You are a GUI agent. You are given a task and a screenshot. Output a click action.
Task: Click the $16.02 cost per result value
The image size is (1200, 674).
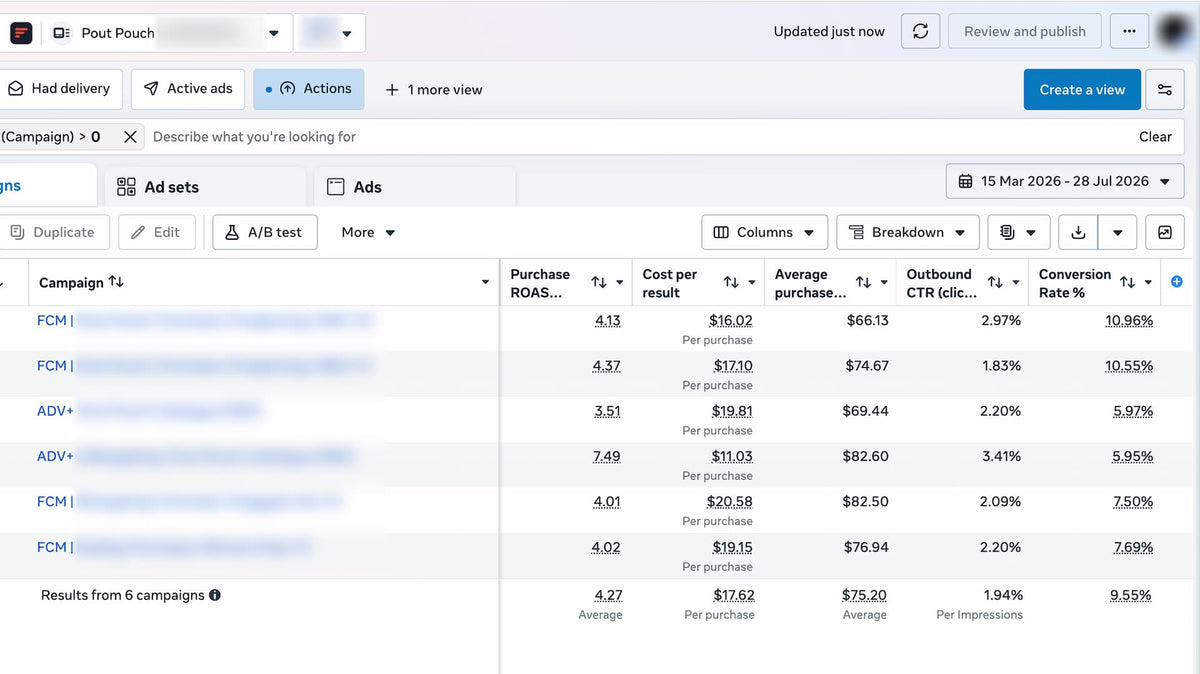click(x=731, y=321)
